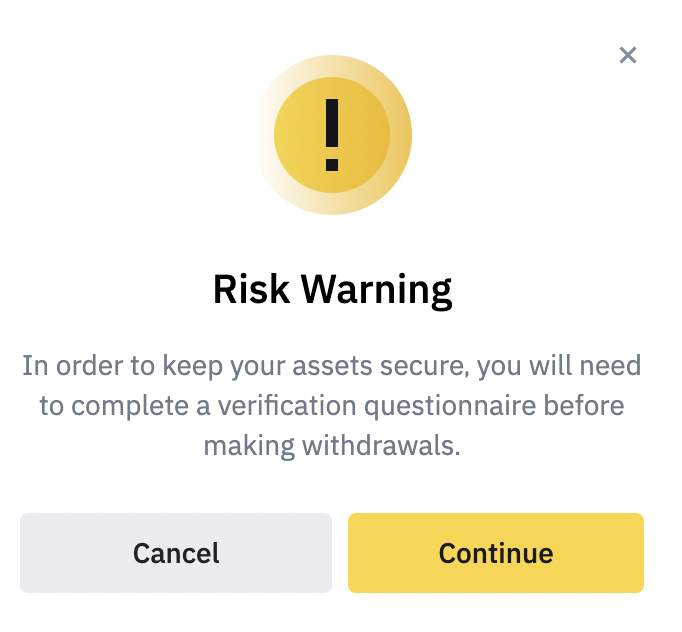Screen dimensions: 682x632
Task: Exit the popup using the close icon
Action: point(627,55)
